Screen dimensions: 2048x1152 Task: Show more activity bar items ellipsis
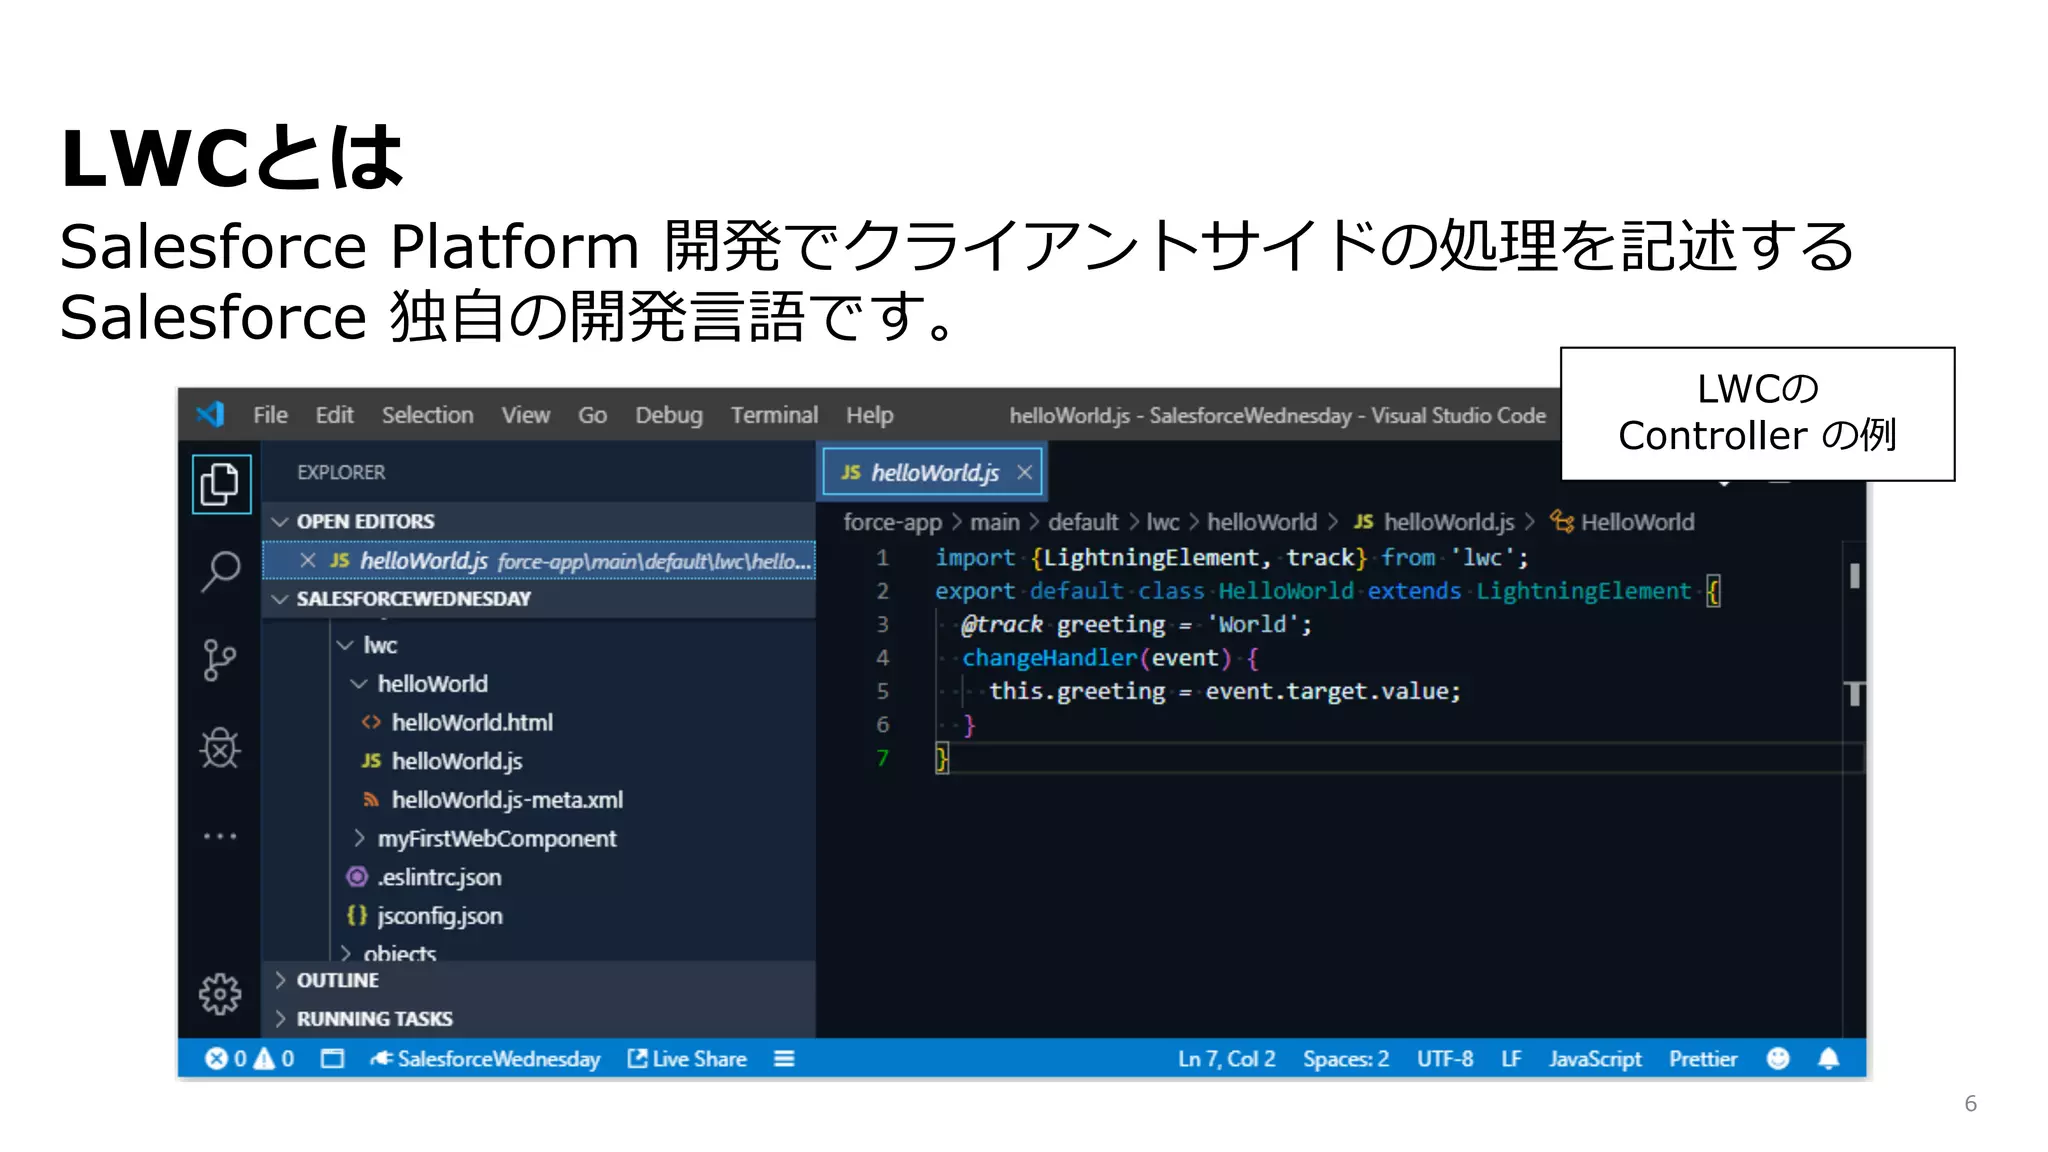pos(220,836)
